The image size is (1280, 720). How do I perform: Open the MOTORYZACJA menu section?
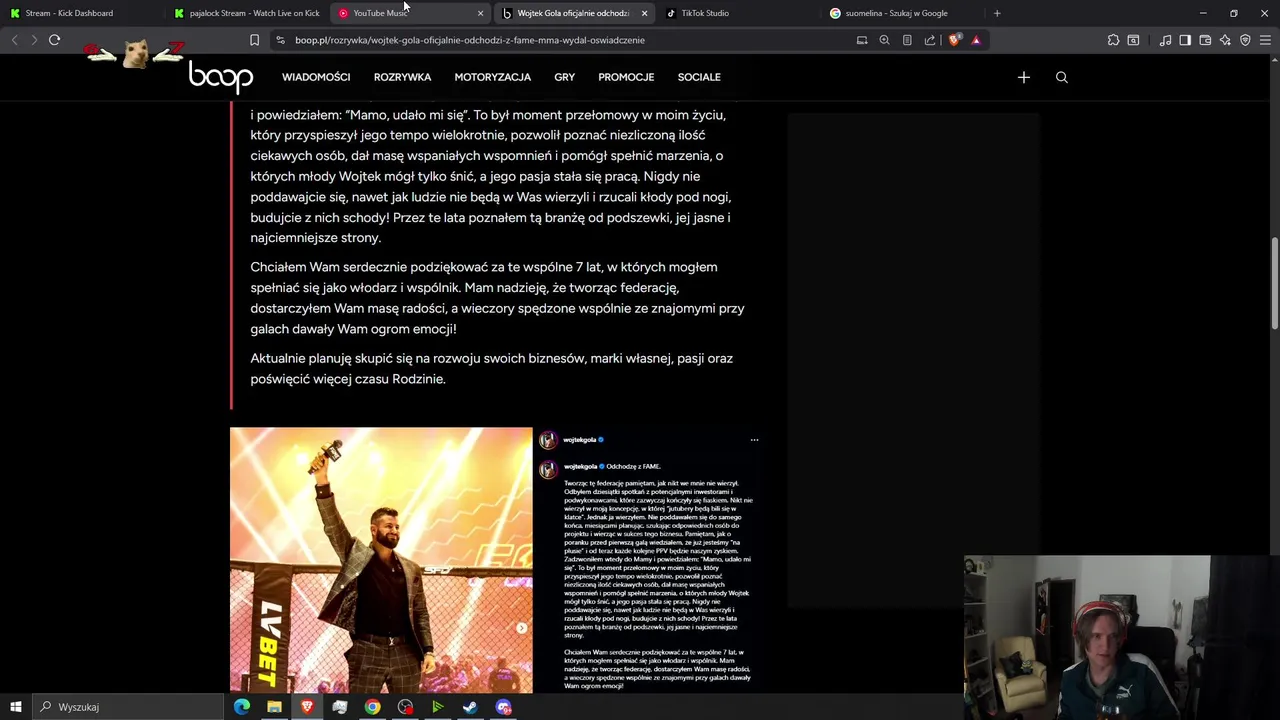click(x=493, y=77)
